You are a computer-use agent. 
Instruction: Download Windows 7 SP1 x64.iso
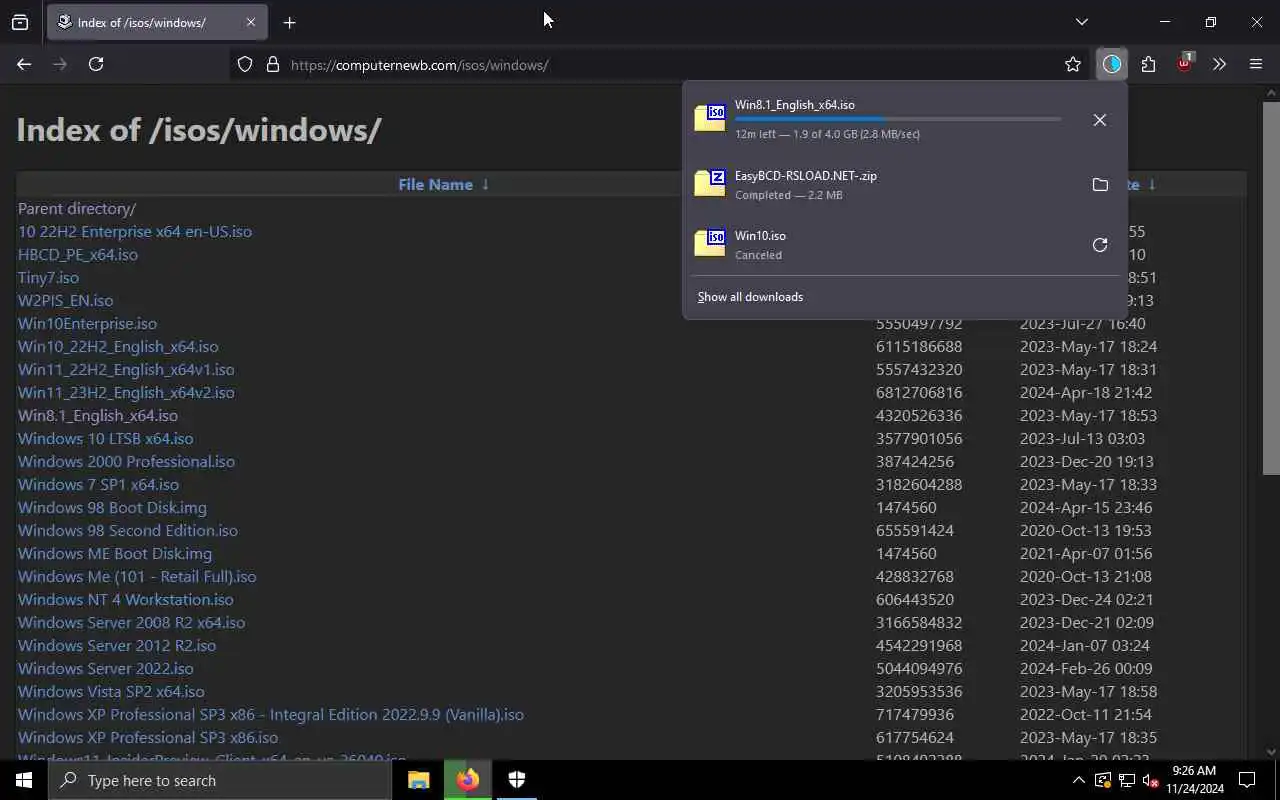(99, 484)
